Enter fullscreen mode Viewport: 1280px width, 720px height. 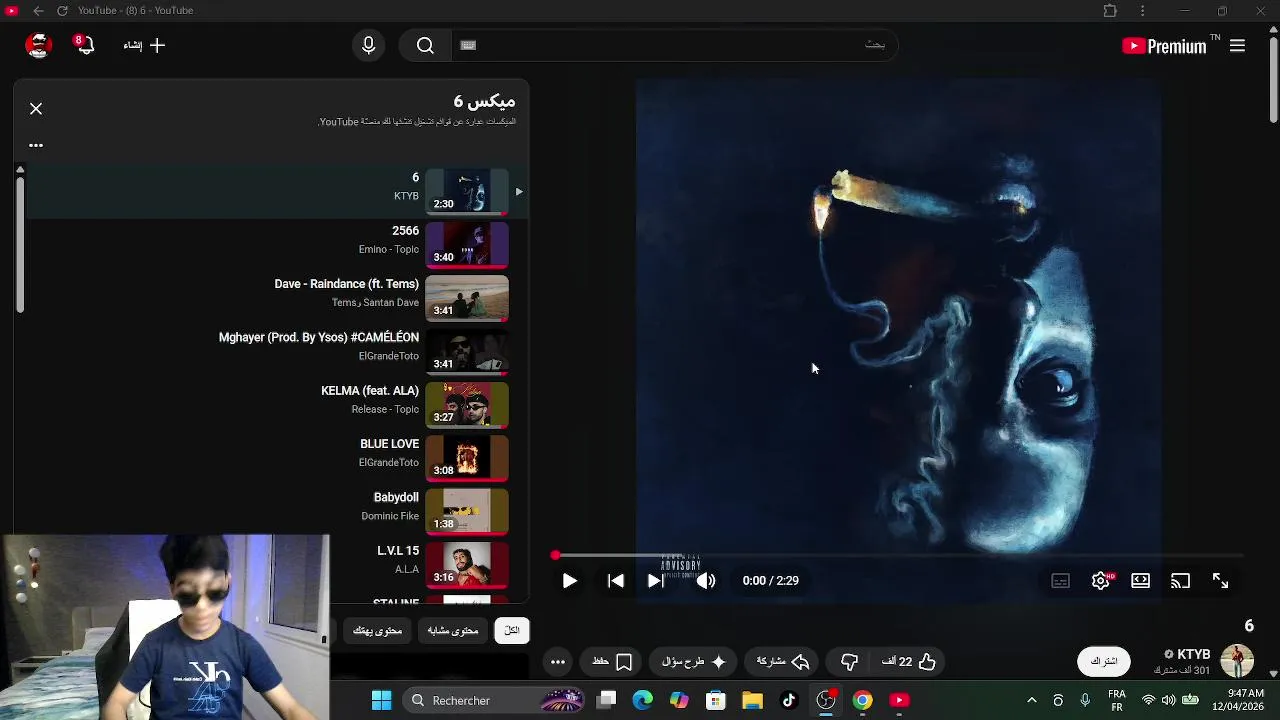click(1220, 581)
